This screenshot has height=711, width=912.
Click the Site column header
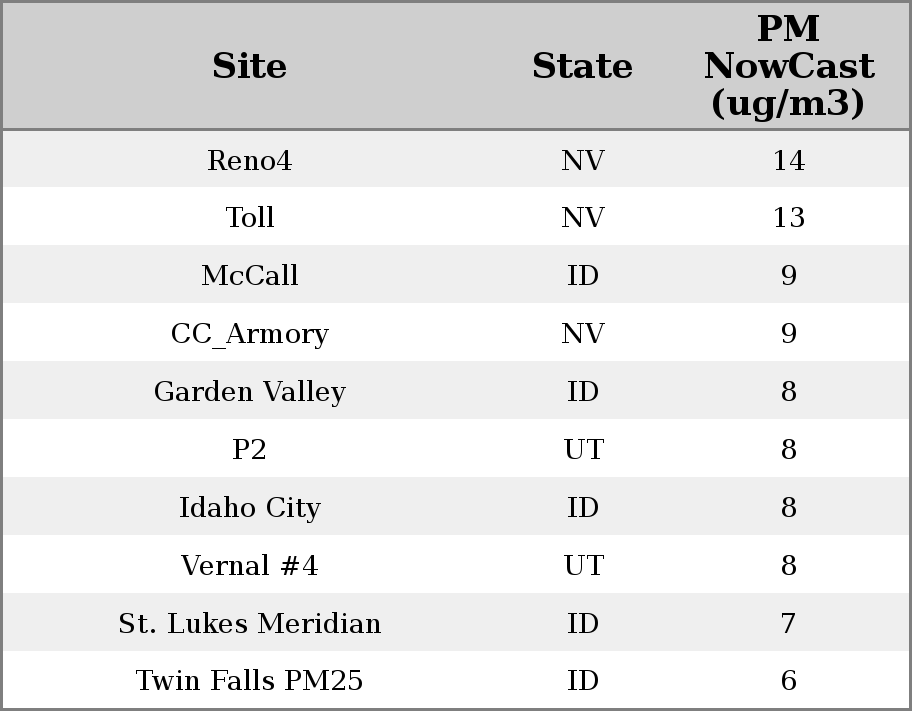pyautogui.click(x=249, y=66)
